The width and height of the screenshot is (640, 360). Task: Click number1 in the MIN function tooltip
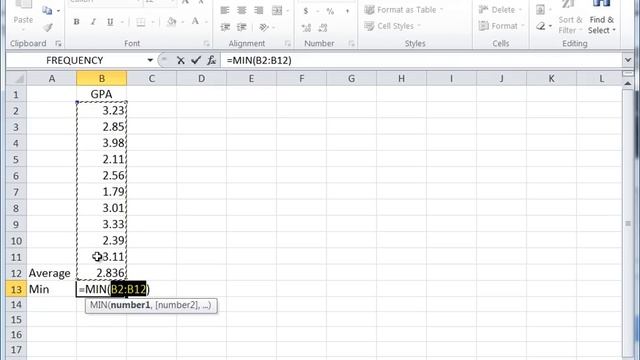[x=131, y=305]
